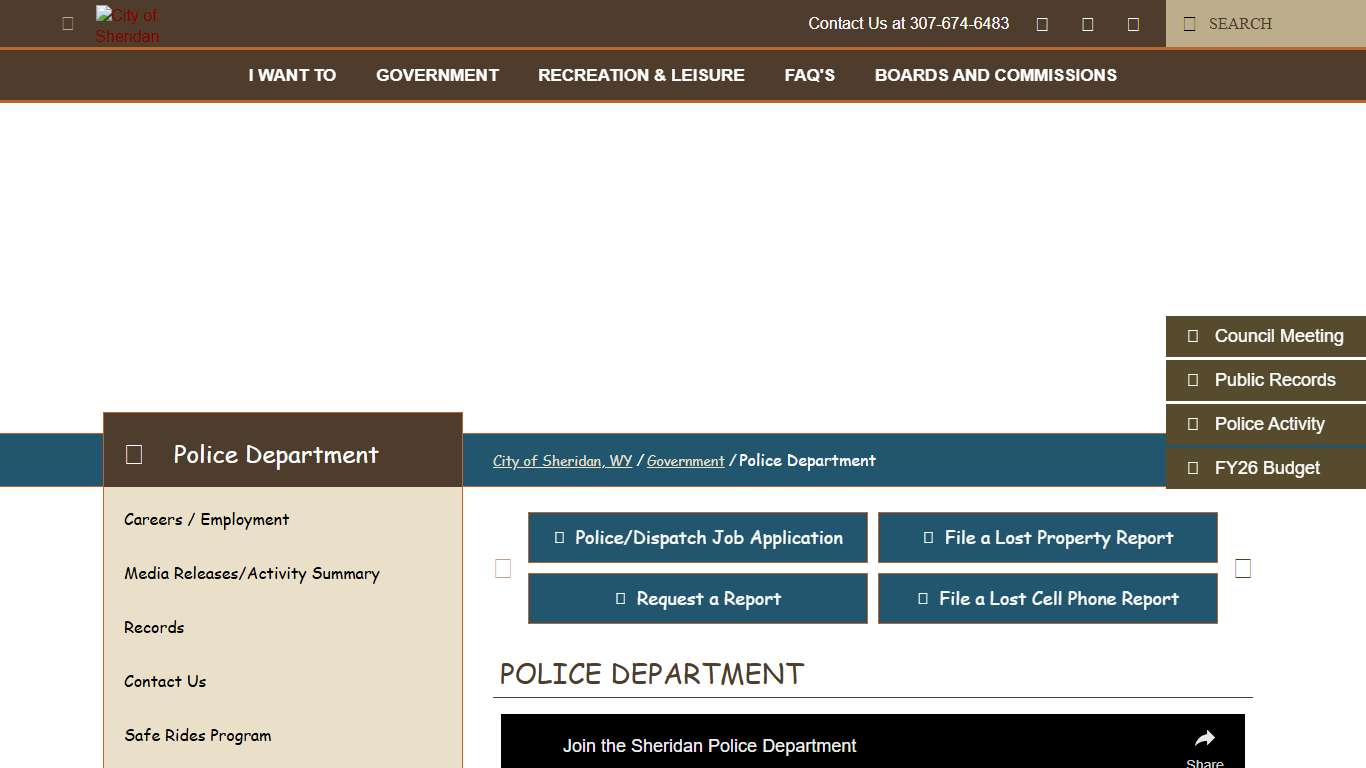The height and width of the screenshot is (768, 1366).
Task: Expand the I WANT TO navigation menu
Action: point(291,75)
